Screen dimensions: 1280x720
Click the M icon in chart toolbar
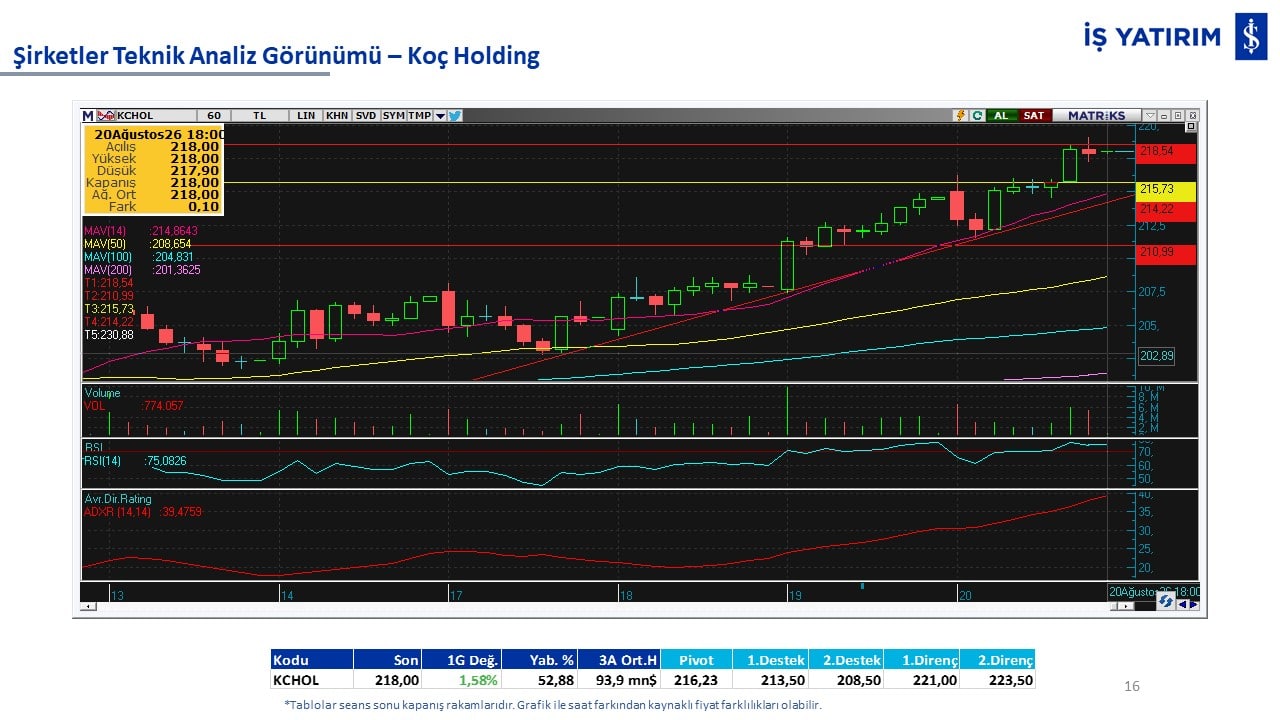point(88,115)
